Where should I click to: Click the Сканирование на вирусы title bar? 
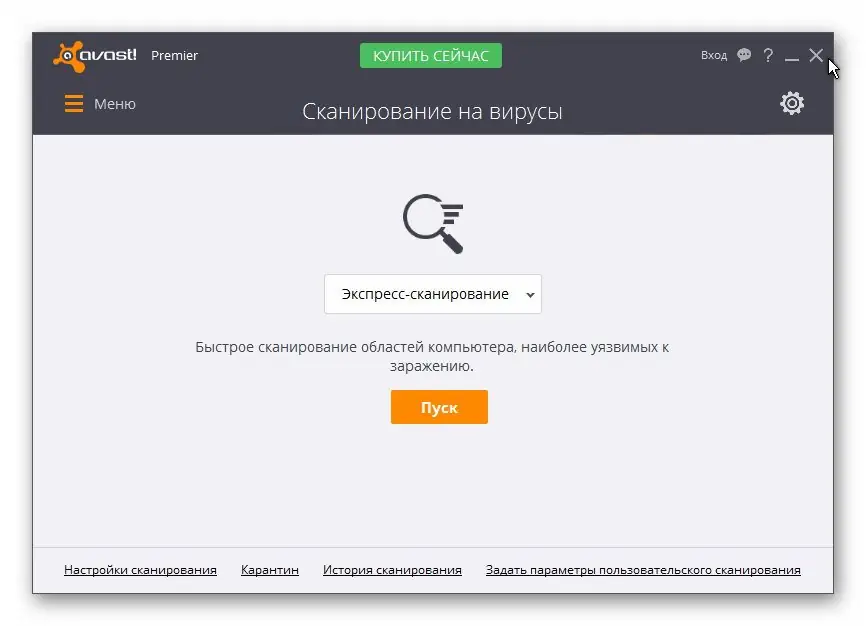click(432, 111)
